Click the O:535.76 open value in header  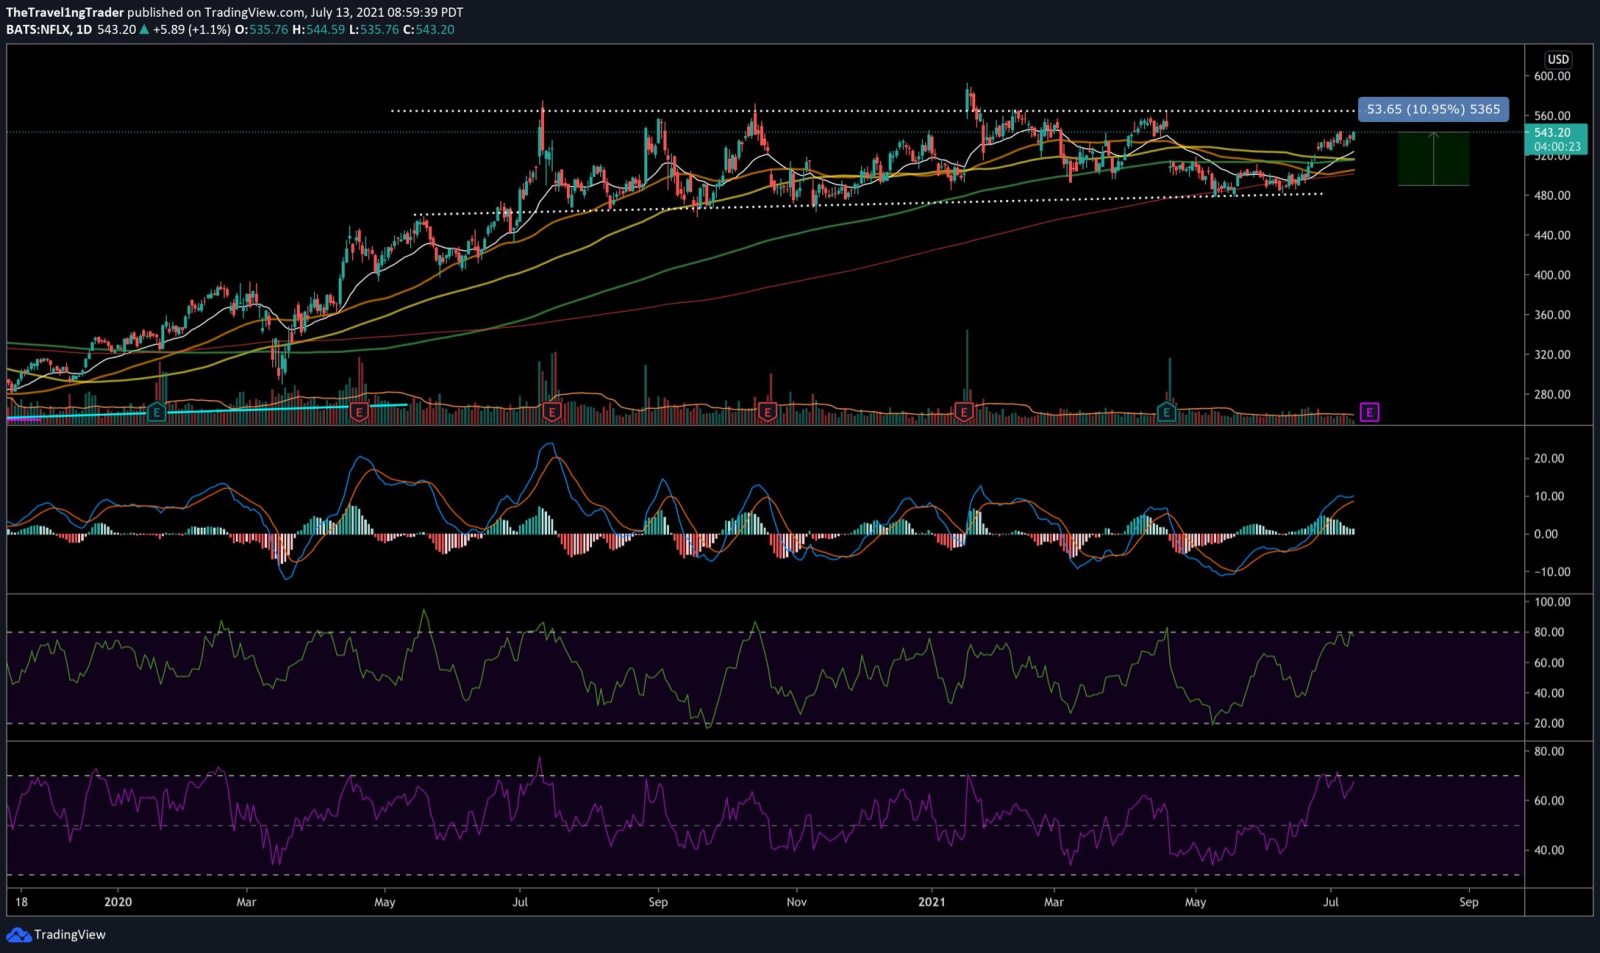[x=261, y=30]
